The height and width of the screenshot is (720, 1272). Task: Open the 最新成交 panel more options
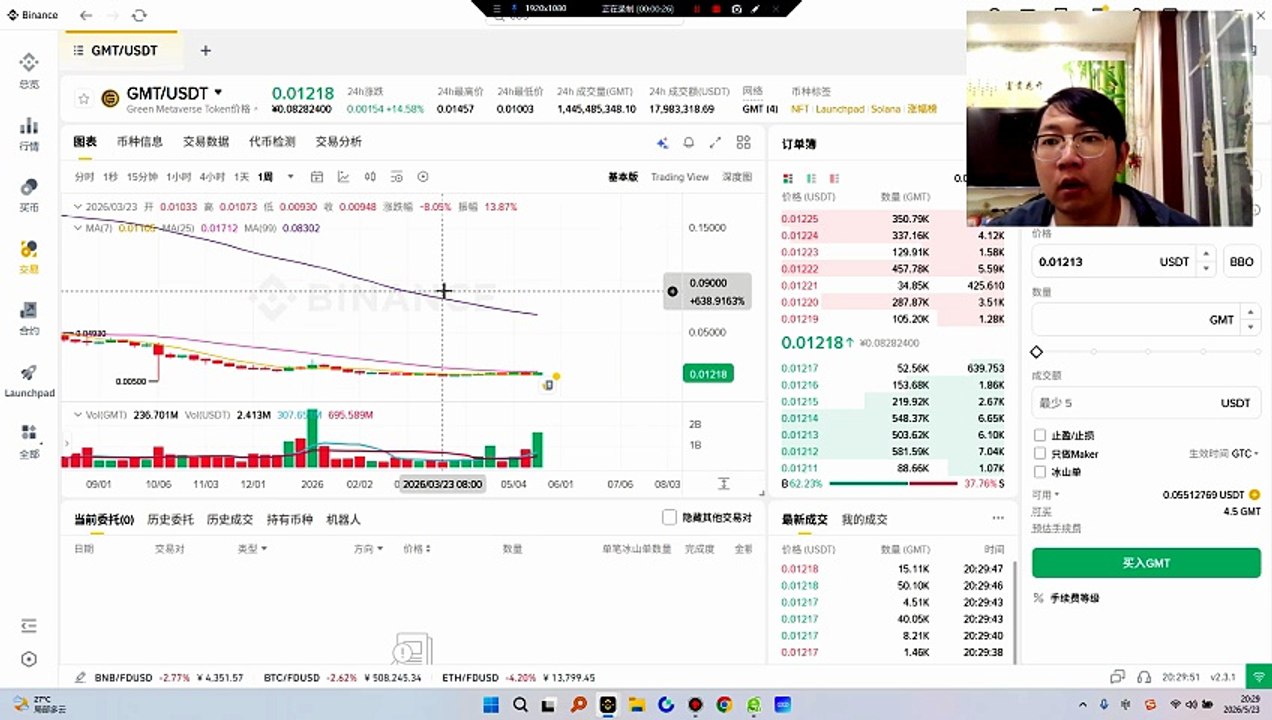pos(998,518)
